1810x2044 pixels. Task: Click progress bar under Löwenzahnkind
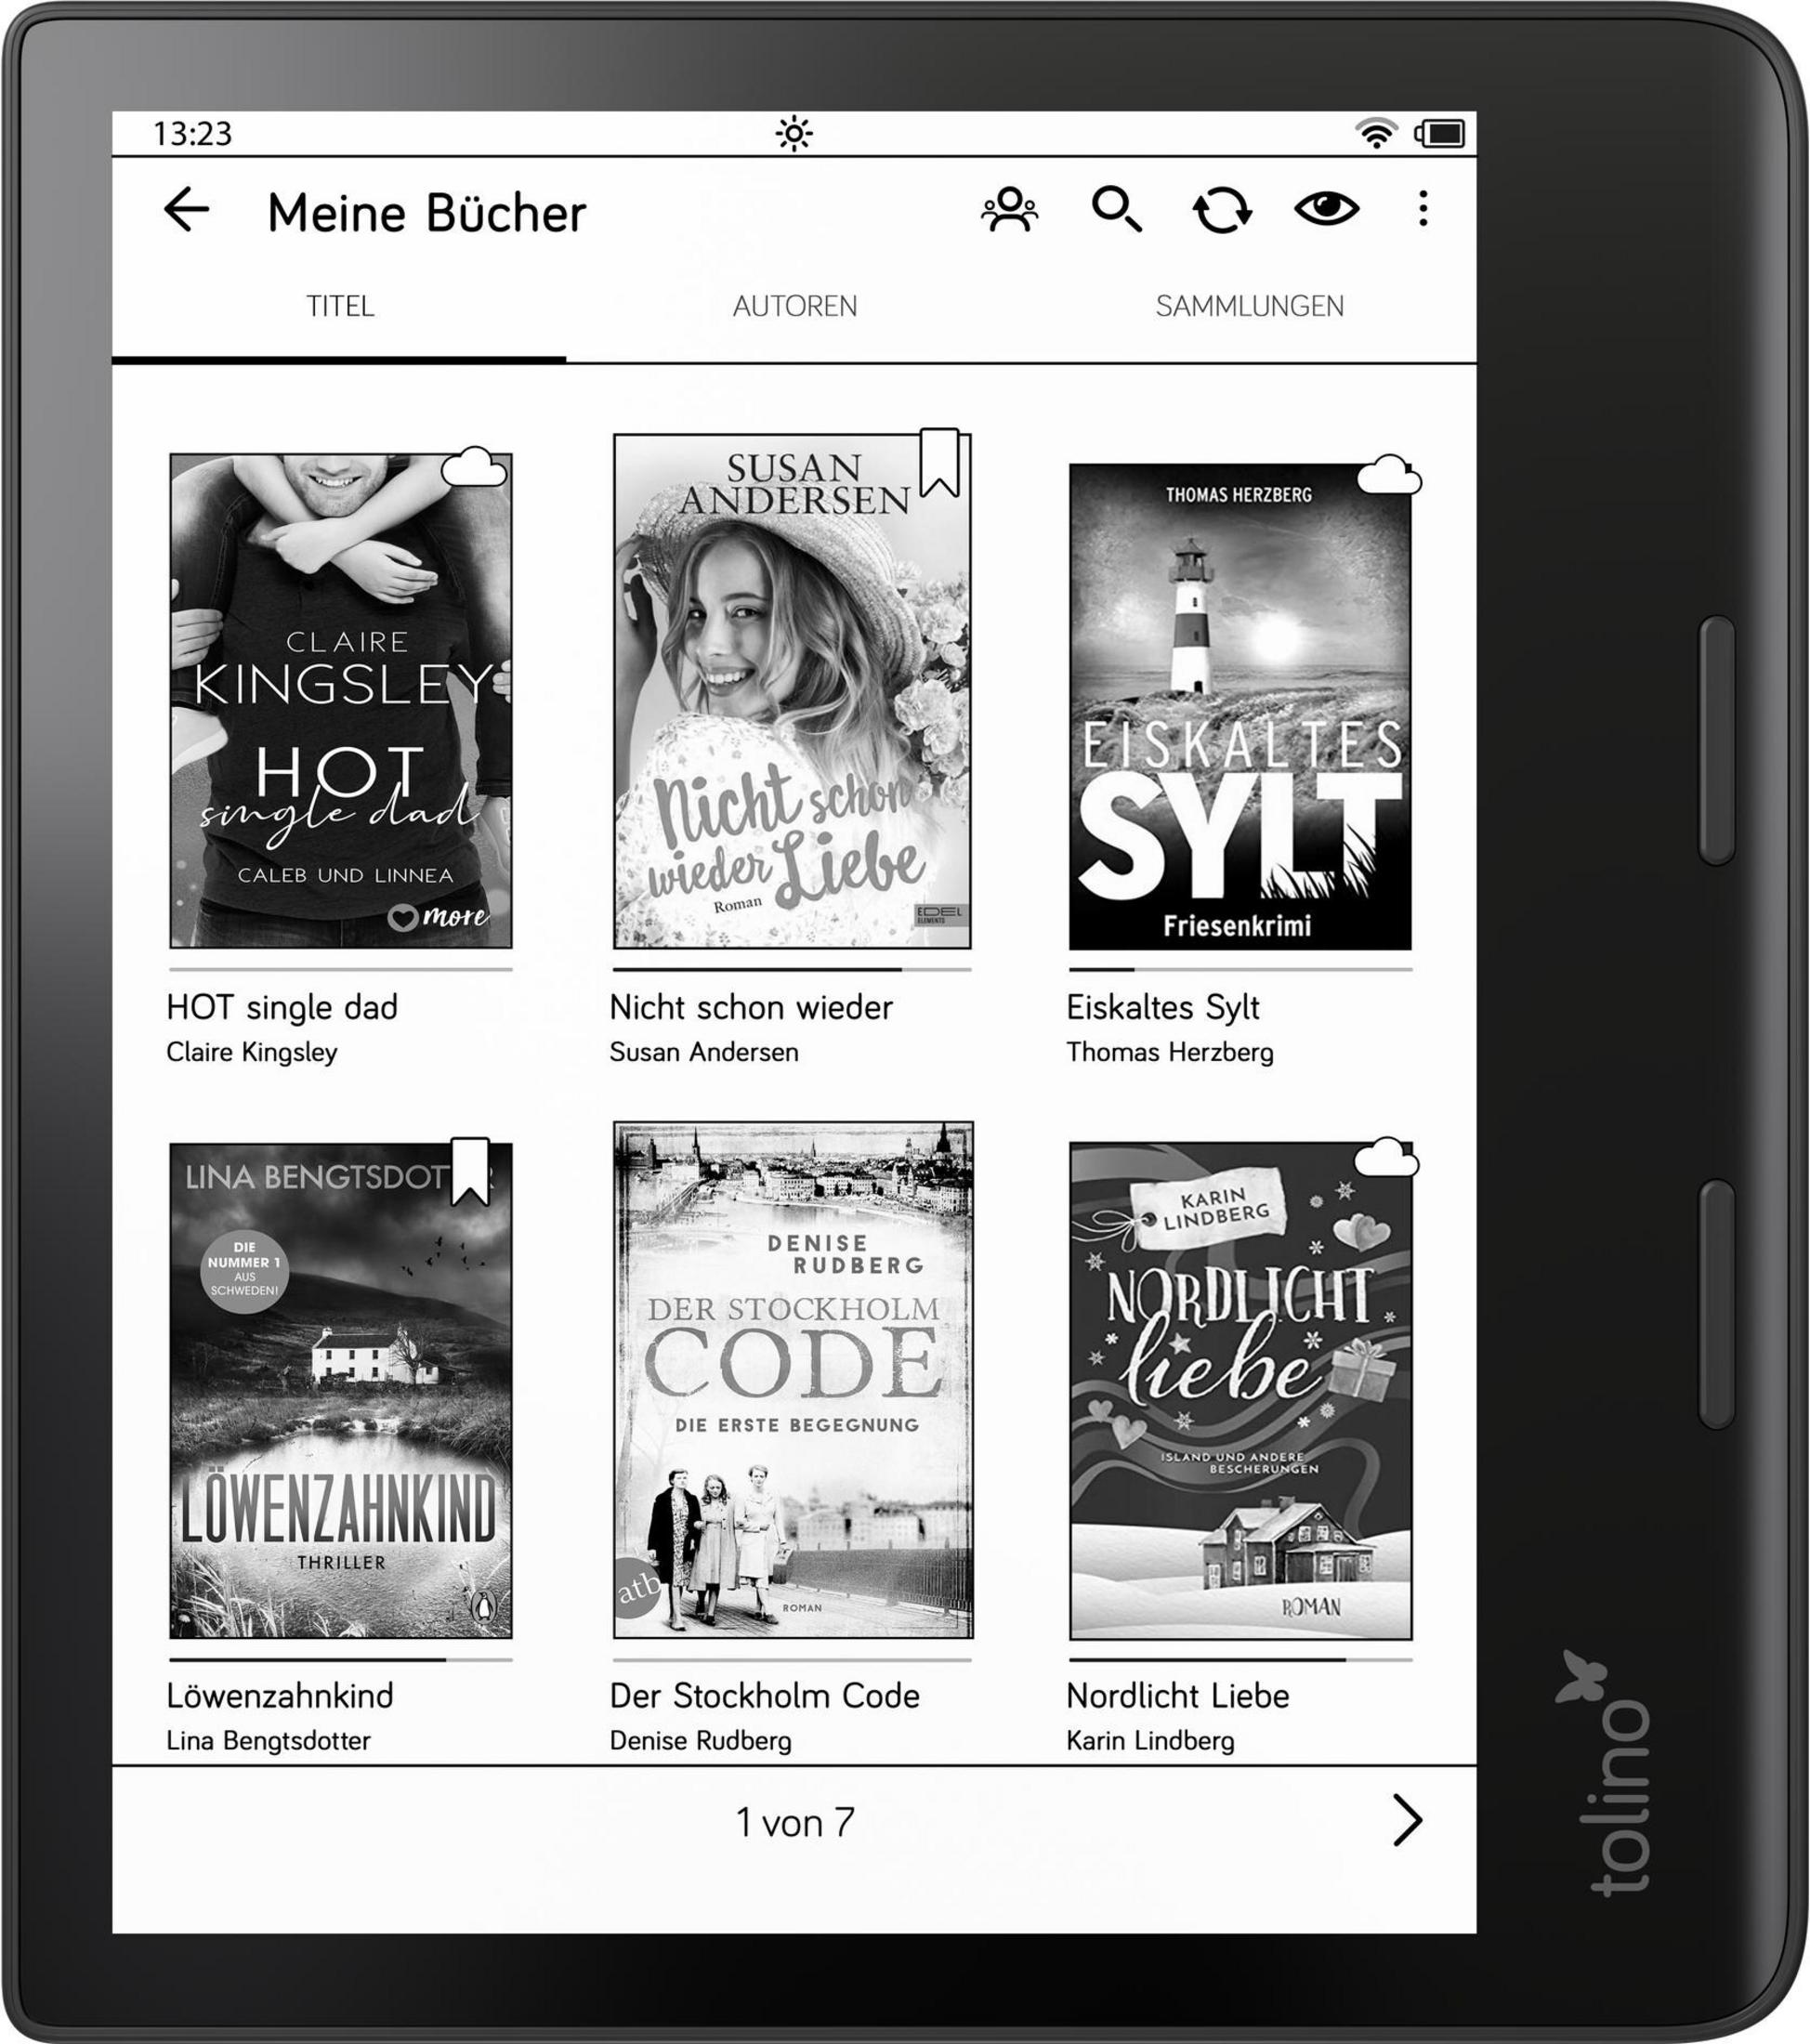(341, 1659)
